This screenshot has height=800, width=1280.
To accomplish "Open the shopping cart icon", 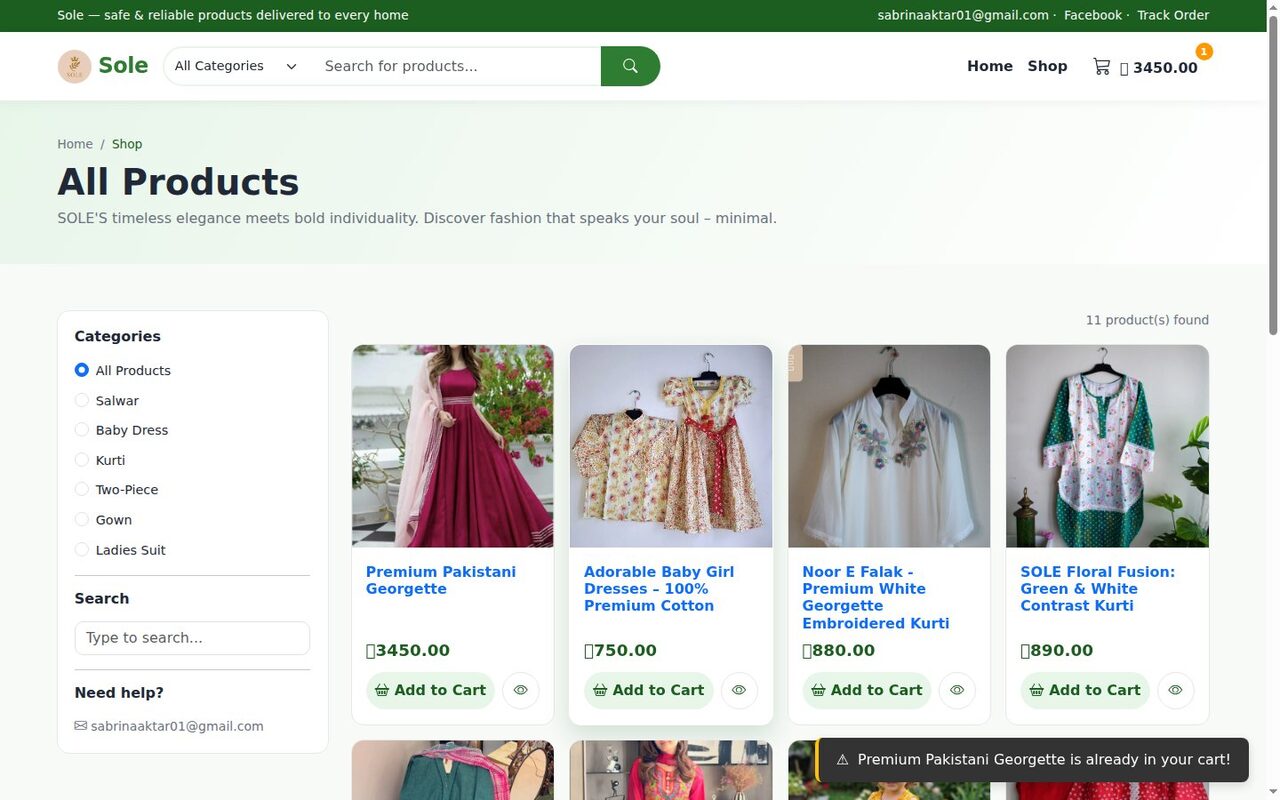I will tap(1101, 66).
